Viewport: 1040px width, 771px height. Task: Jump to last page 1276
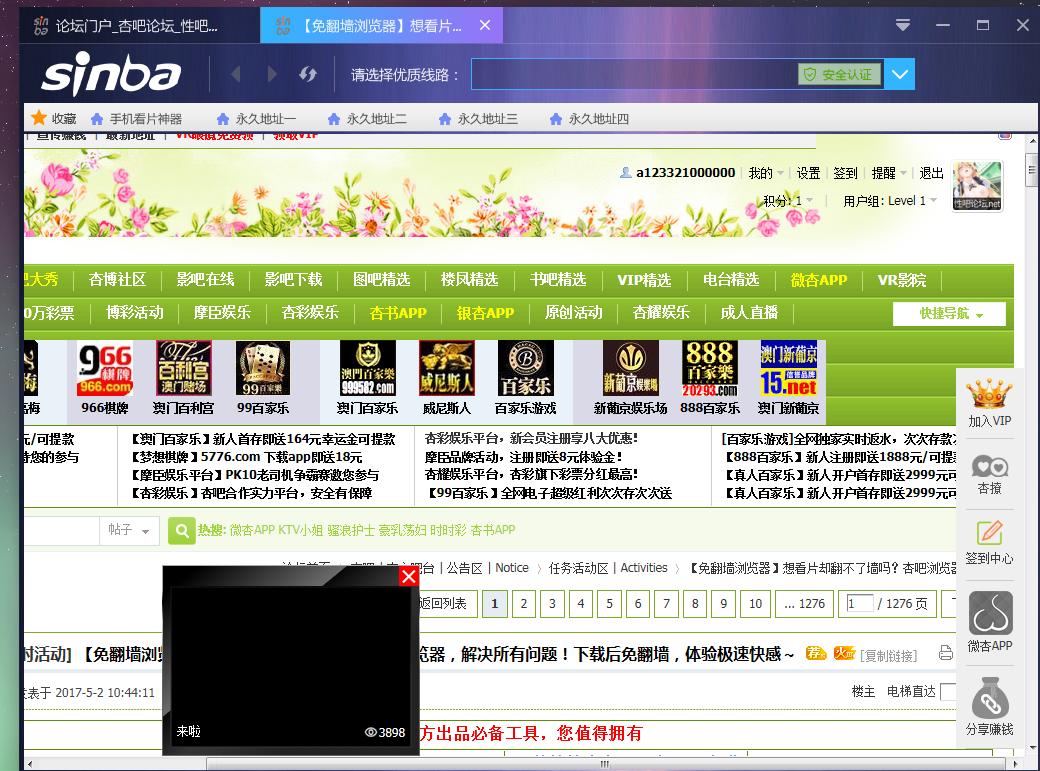[804, 603]
